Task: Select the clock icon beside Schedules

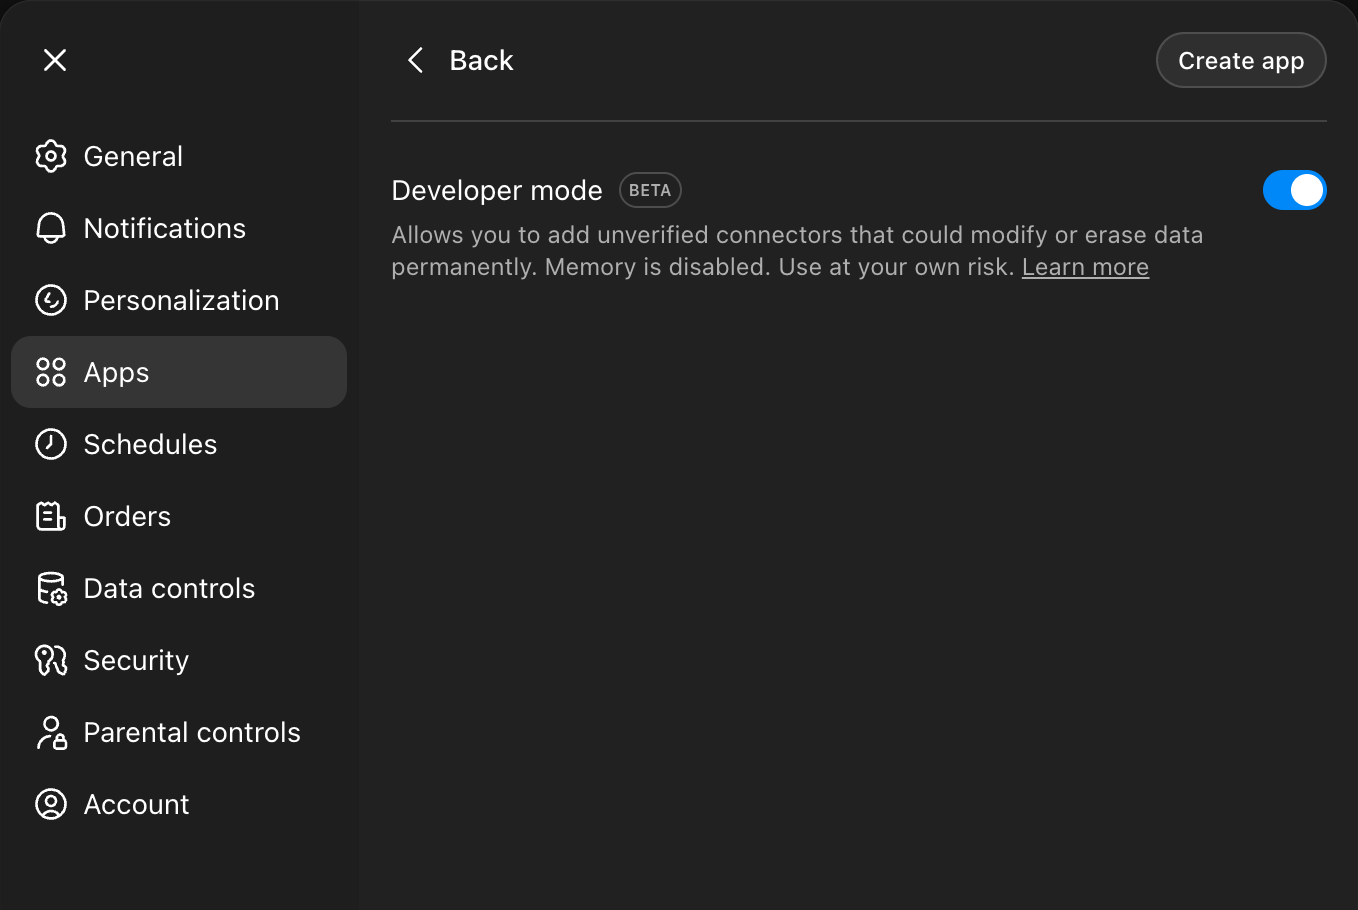Action: coord(51,444)
